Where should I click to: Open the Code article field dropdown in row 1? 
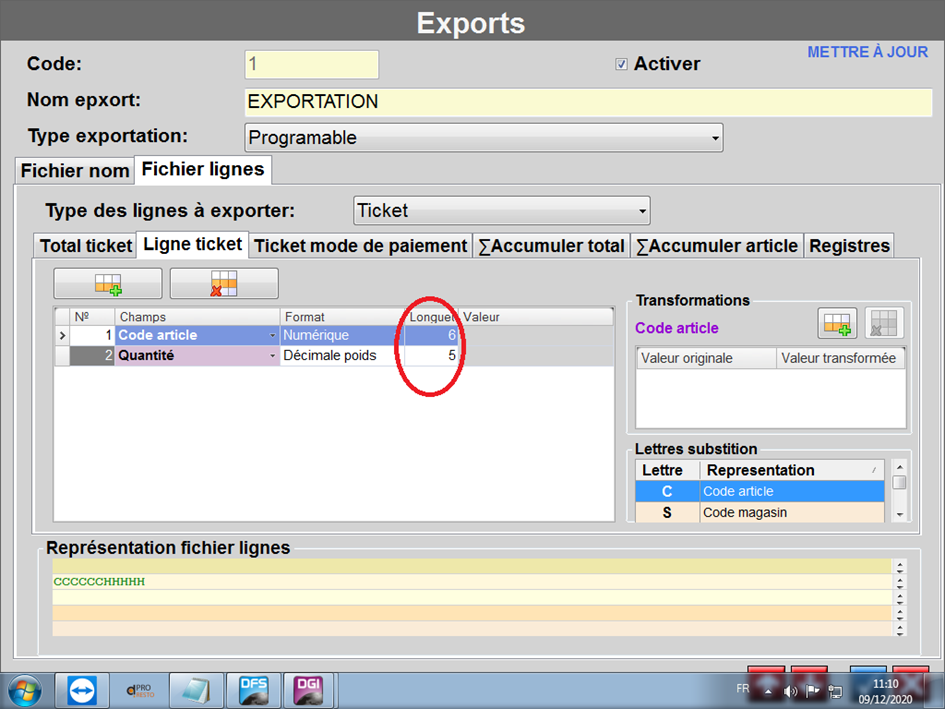coord(272,336)
